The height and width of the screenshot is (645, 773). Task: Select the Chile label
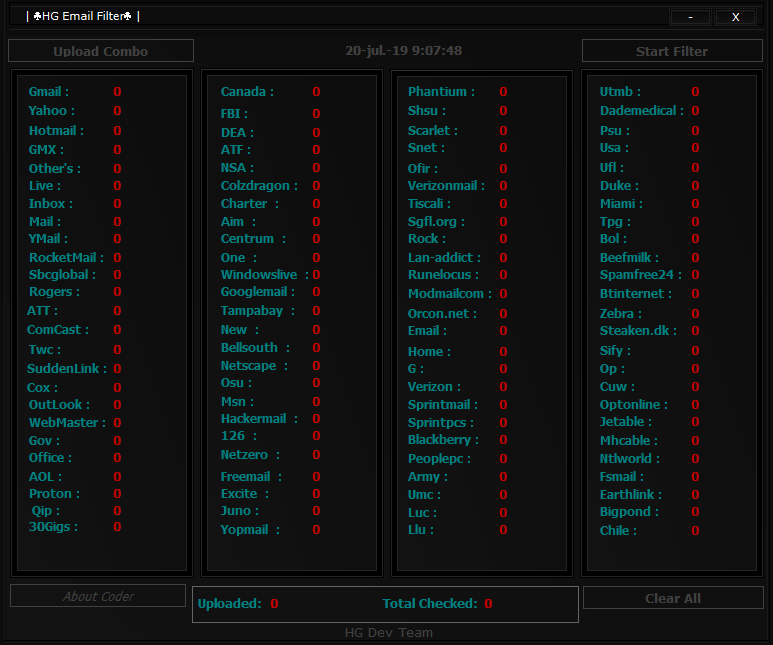point(618,531)
